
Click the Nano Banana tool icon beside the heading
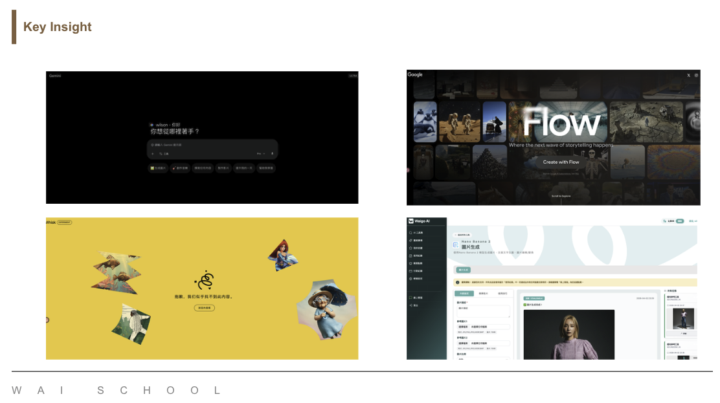[456, 245]
